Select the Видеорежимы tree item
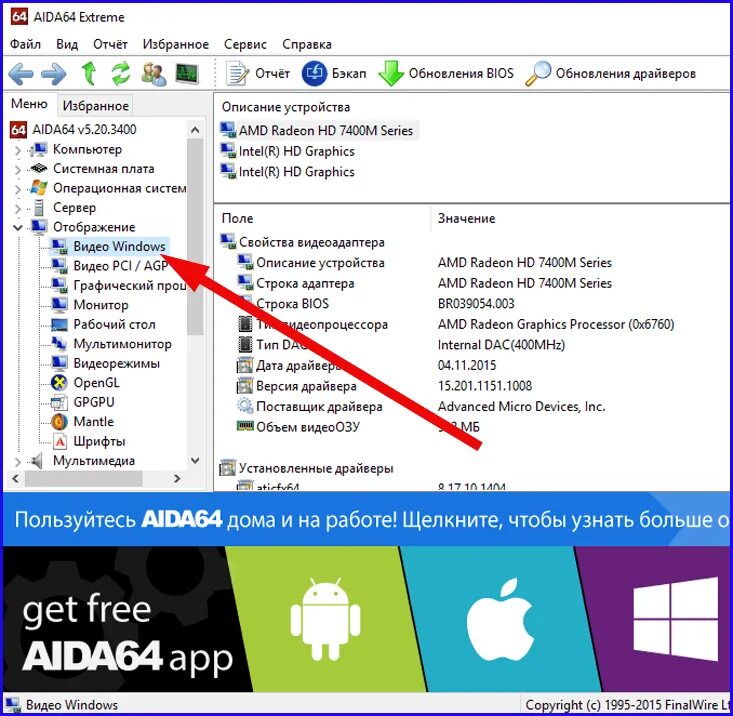The width and height of the screenshot is (733, 716). click(x=105, y=363)
